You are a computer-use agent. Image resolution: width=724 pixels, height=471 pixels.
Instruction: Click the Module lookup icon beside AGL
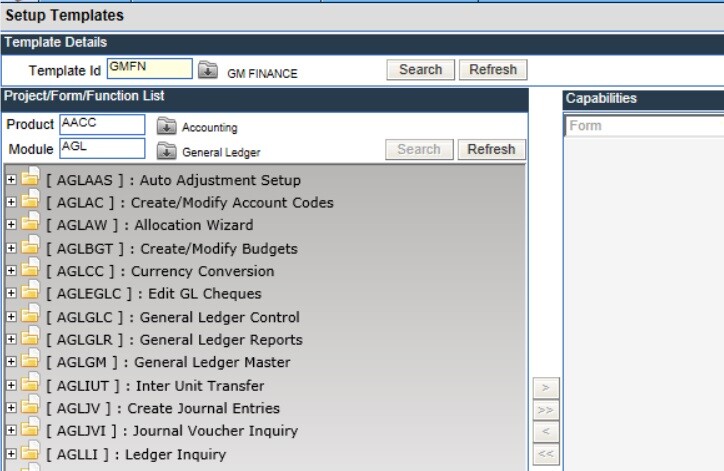click(166, 150)
